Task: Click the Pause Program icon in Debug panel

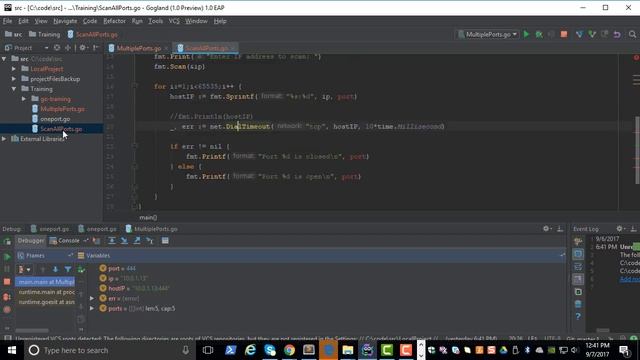Action: click(7, 269)
